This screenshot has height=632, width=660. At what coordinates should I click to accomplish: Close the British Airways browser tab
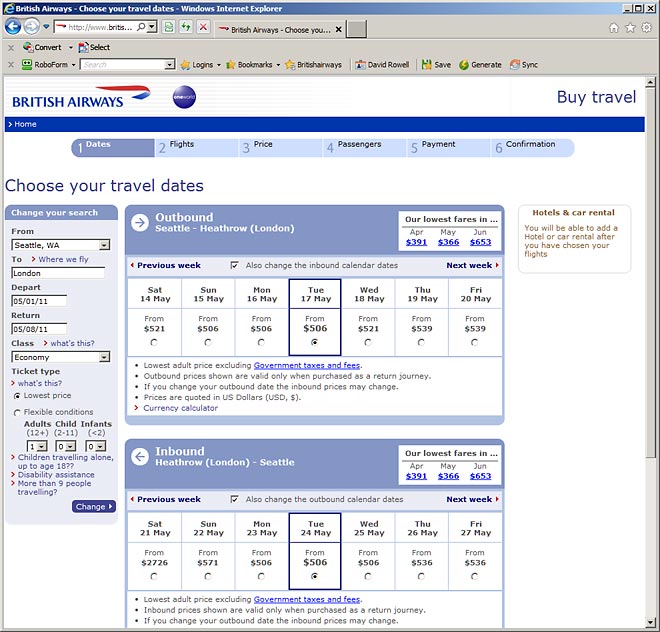pyautogui.click(x=338, y=29)
